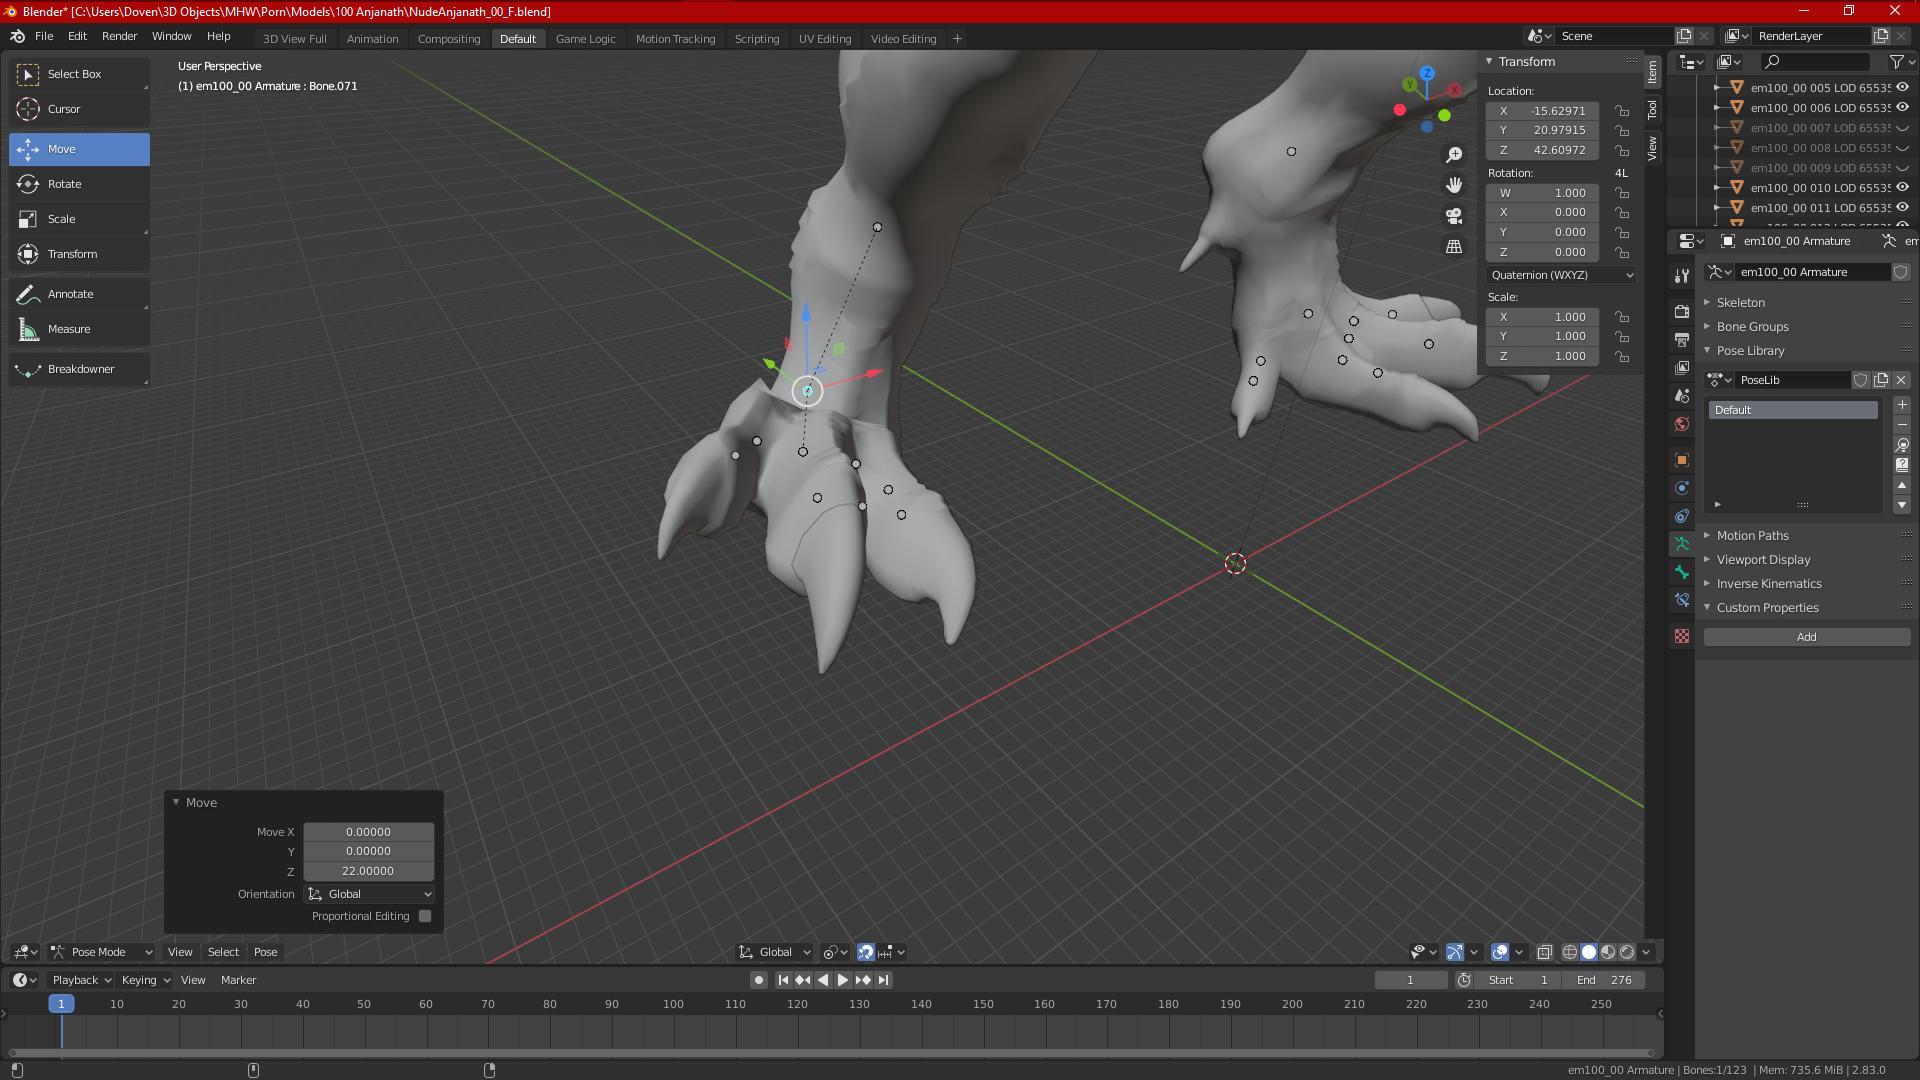Click the Location X value field slider
Image resolution: width=1920 pixels, height=1080 pixels.
(1542, 111)
